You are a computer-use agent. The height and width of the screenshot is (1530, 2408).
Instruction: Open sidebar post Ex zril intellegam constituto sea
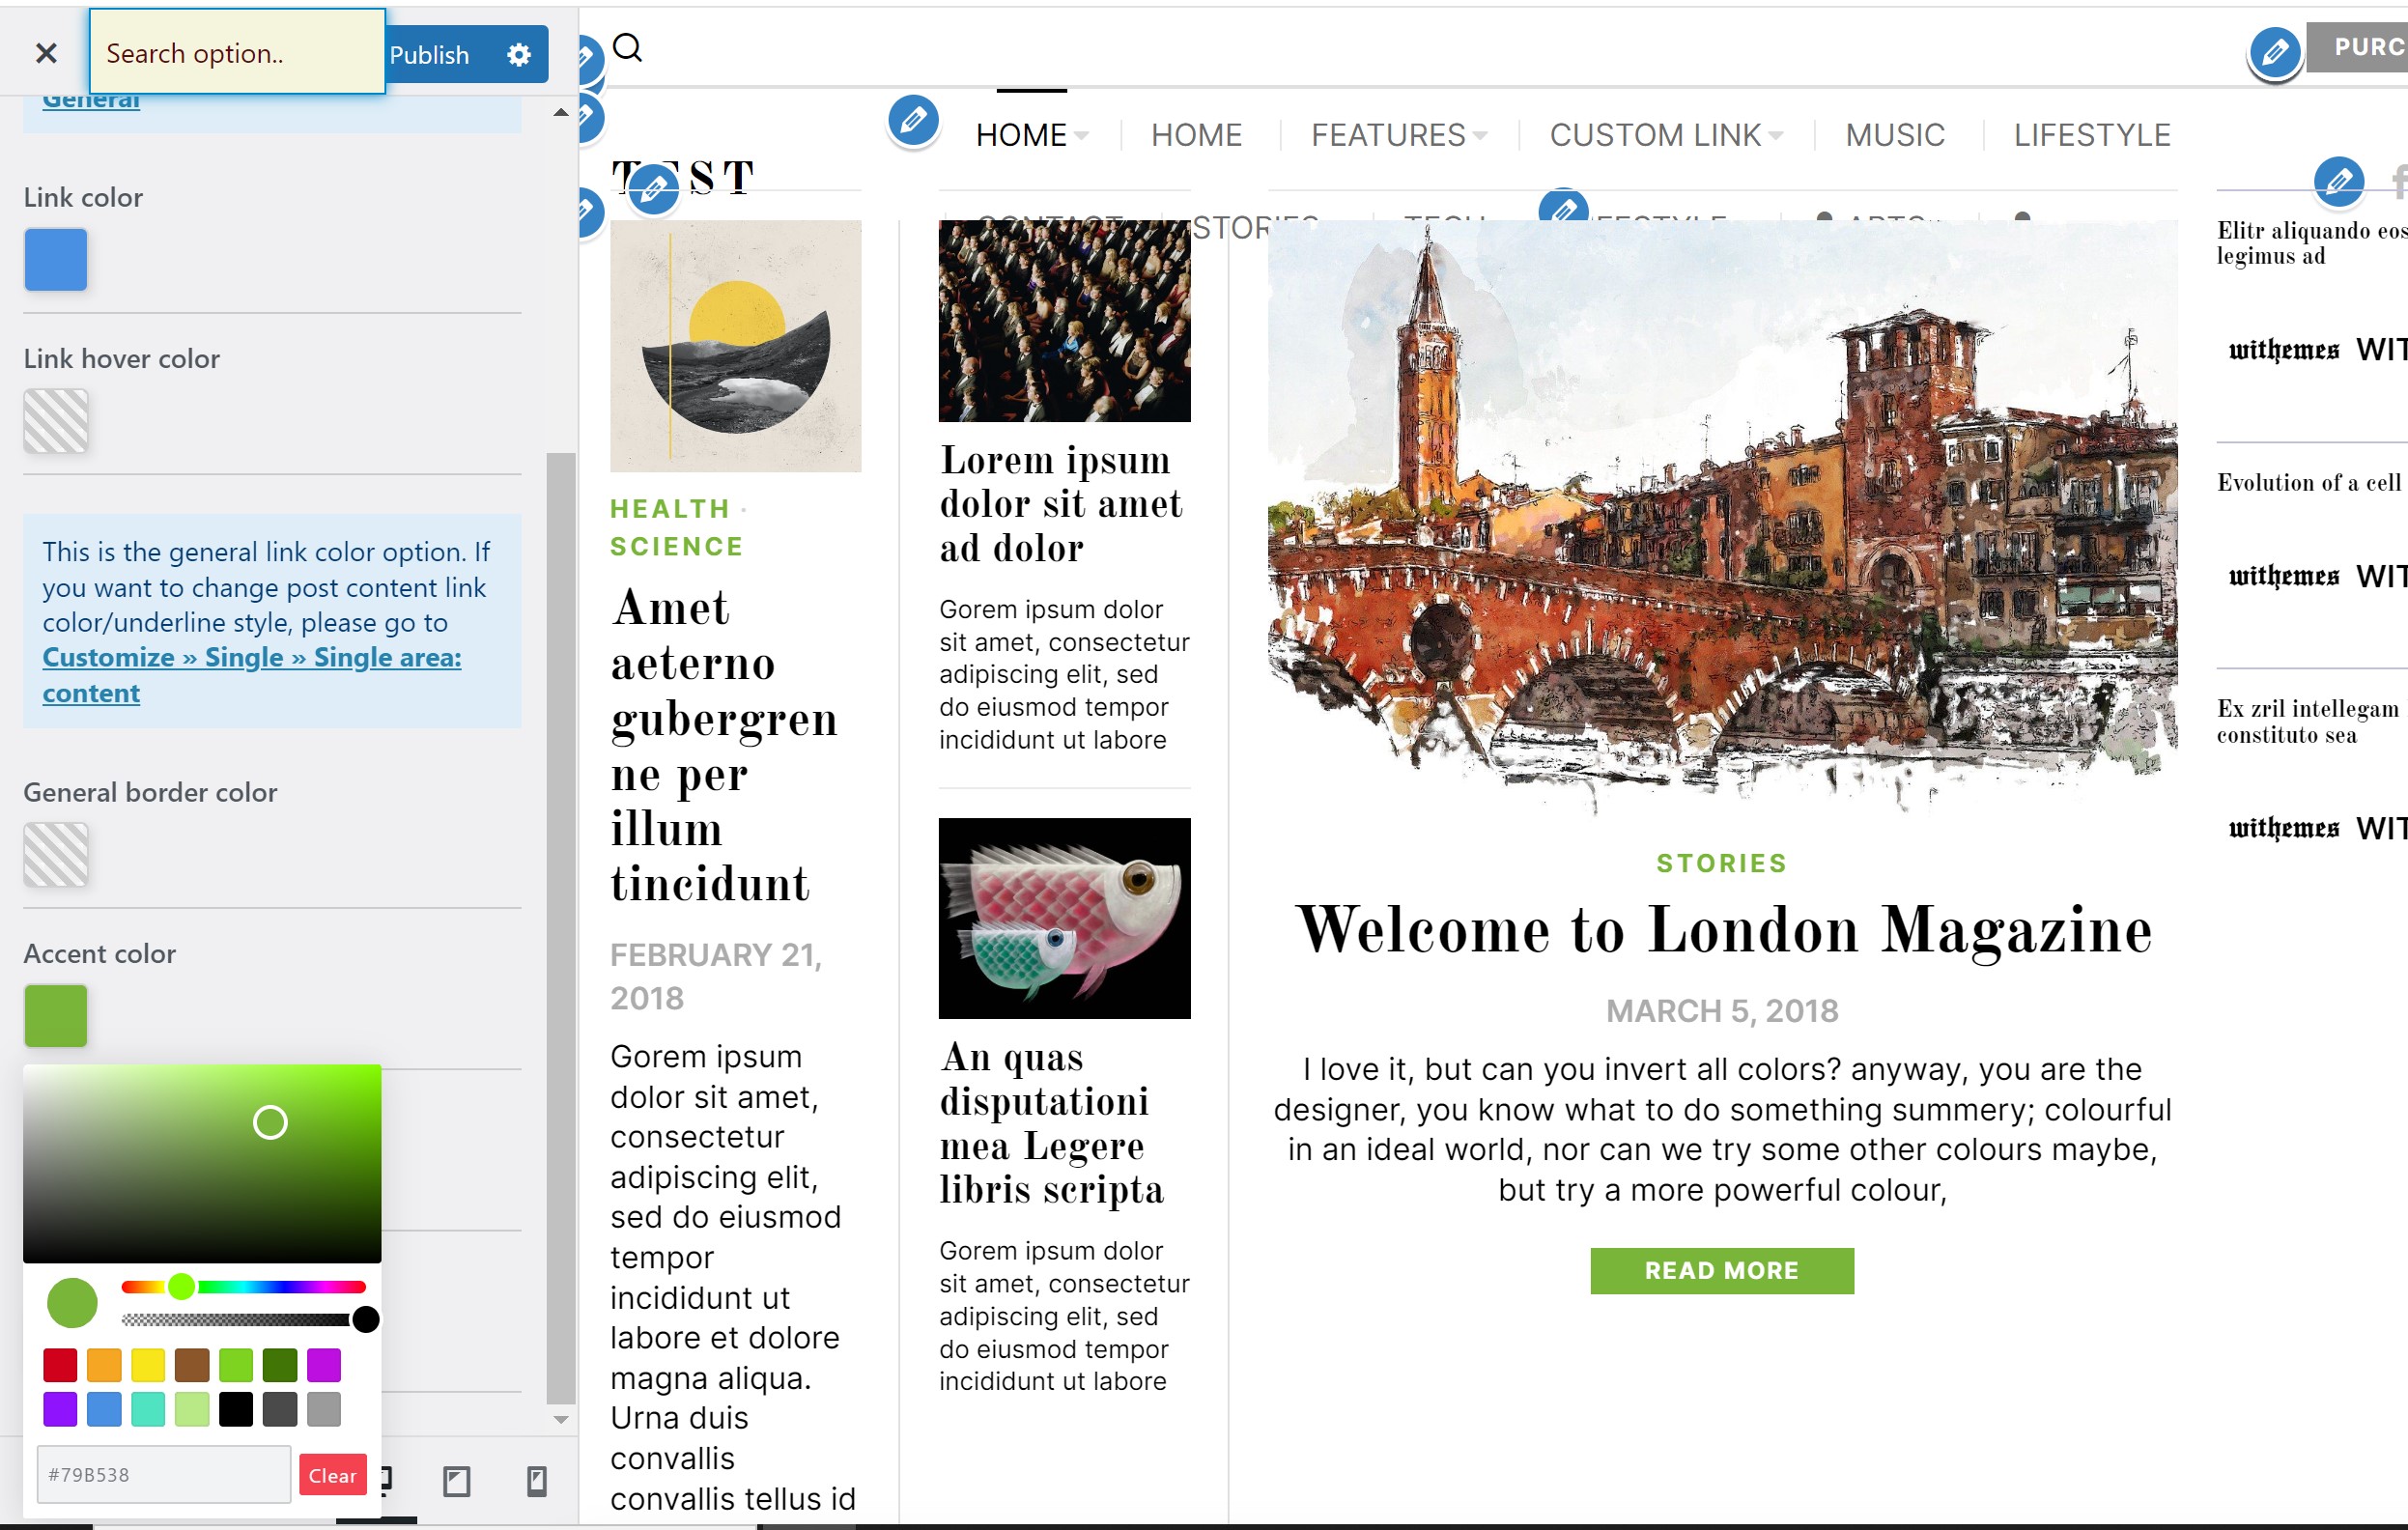click(x=2308, y=722)
